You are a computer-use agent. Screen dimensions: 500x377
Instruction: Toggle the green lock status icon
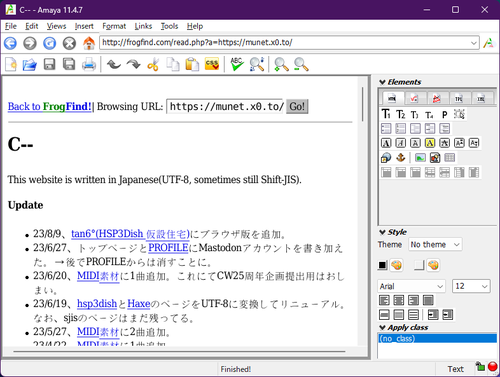pyautogui.click(x=480, y=366)
